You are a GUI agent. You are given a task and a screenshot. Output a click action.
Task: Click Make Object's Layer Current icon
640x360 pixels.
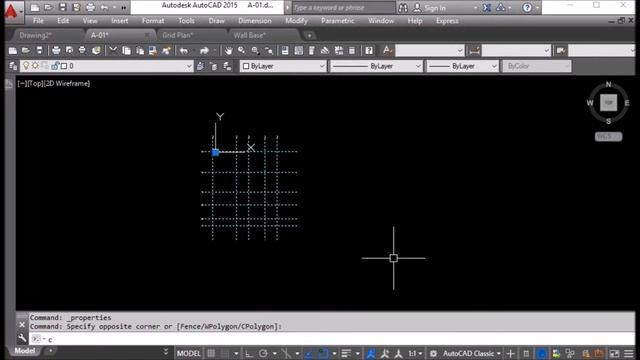(200, 66)
